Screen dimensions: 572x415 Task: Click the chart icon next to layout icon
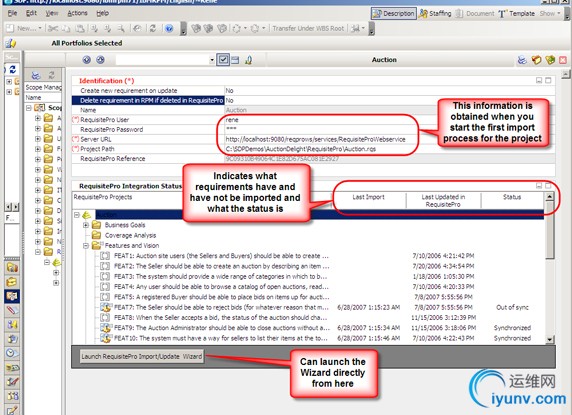point(249,60)
